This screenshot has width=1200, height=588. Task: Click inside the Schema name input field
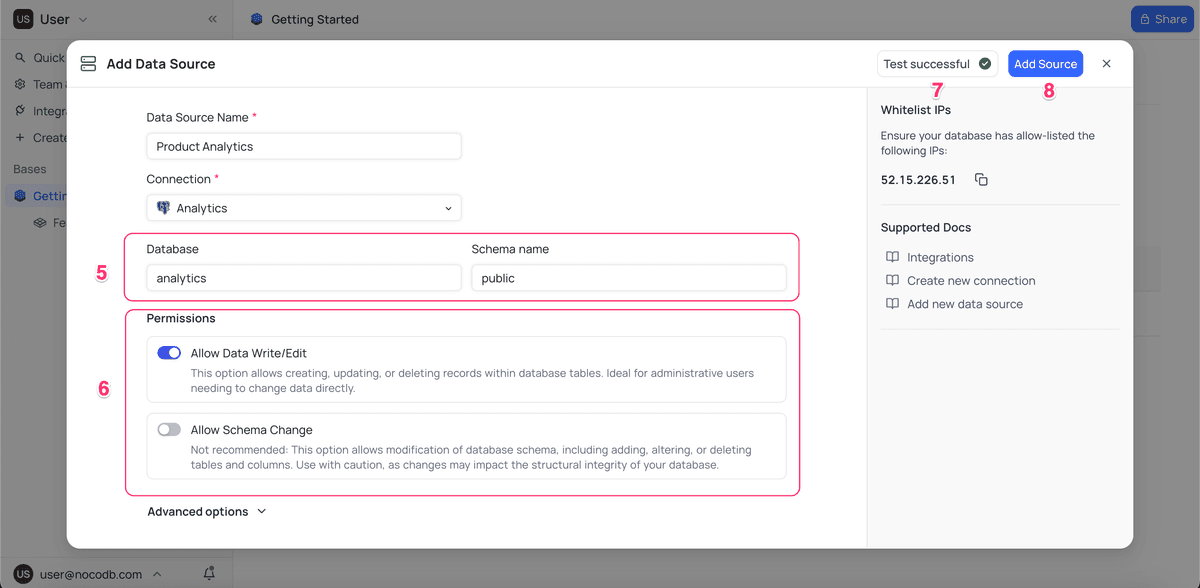(x=629, y=276)
